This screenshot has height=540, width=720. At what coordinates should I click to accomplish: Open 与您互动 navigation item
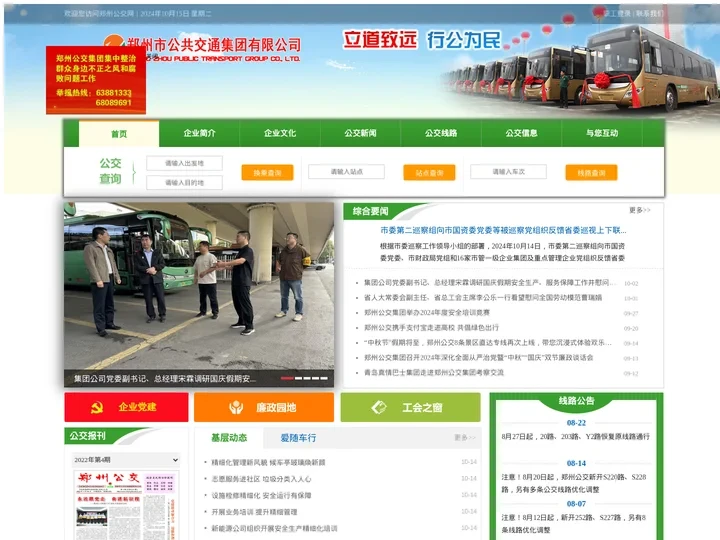pyautogui.click(x=602, y=133)
